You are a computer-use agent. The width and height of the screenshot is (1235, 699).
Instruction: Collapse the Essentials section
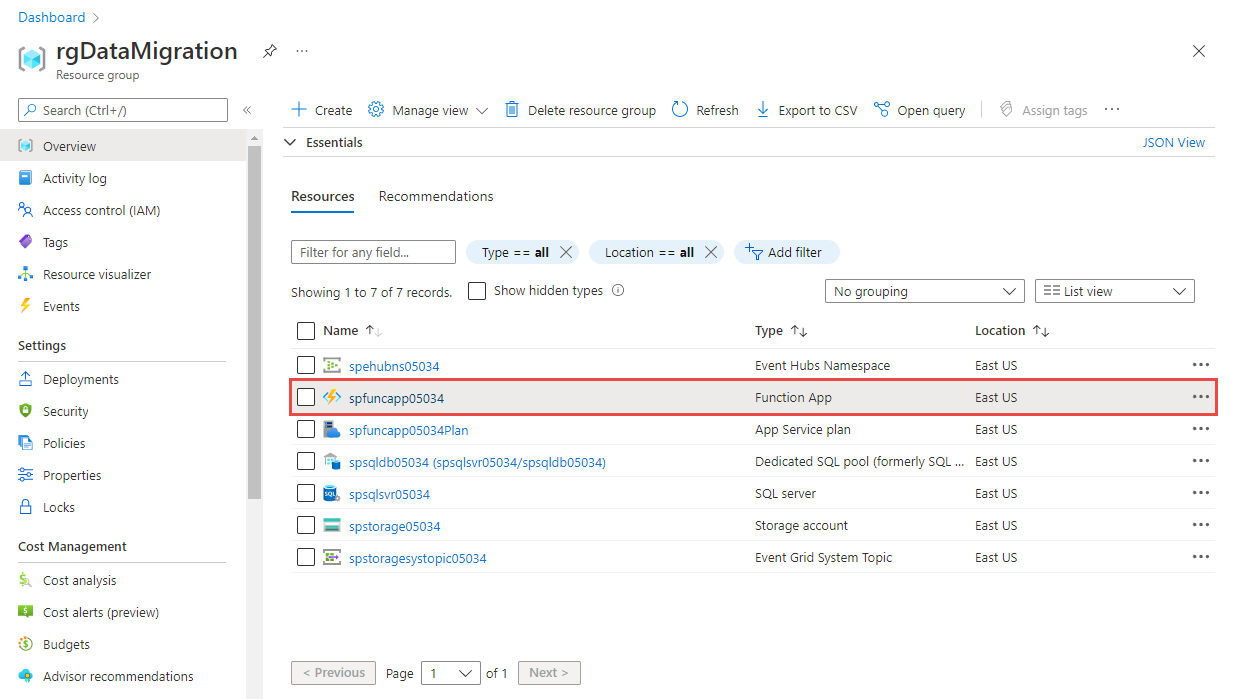pos(291,143)
